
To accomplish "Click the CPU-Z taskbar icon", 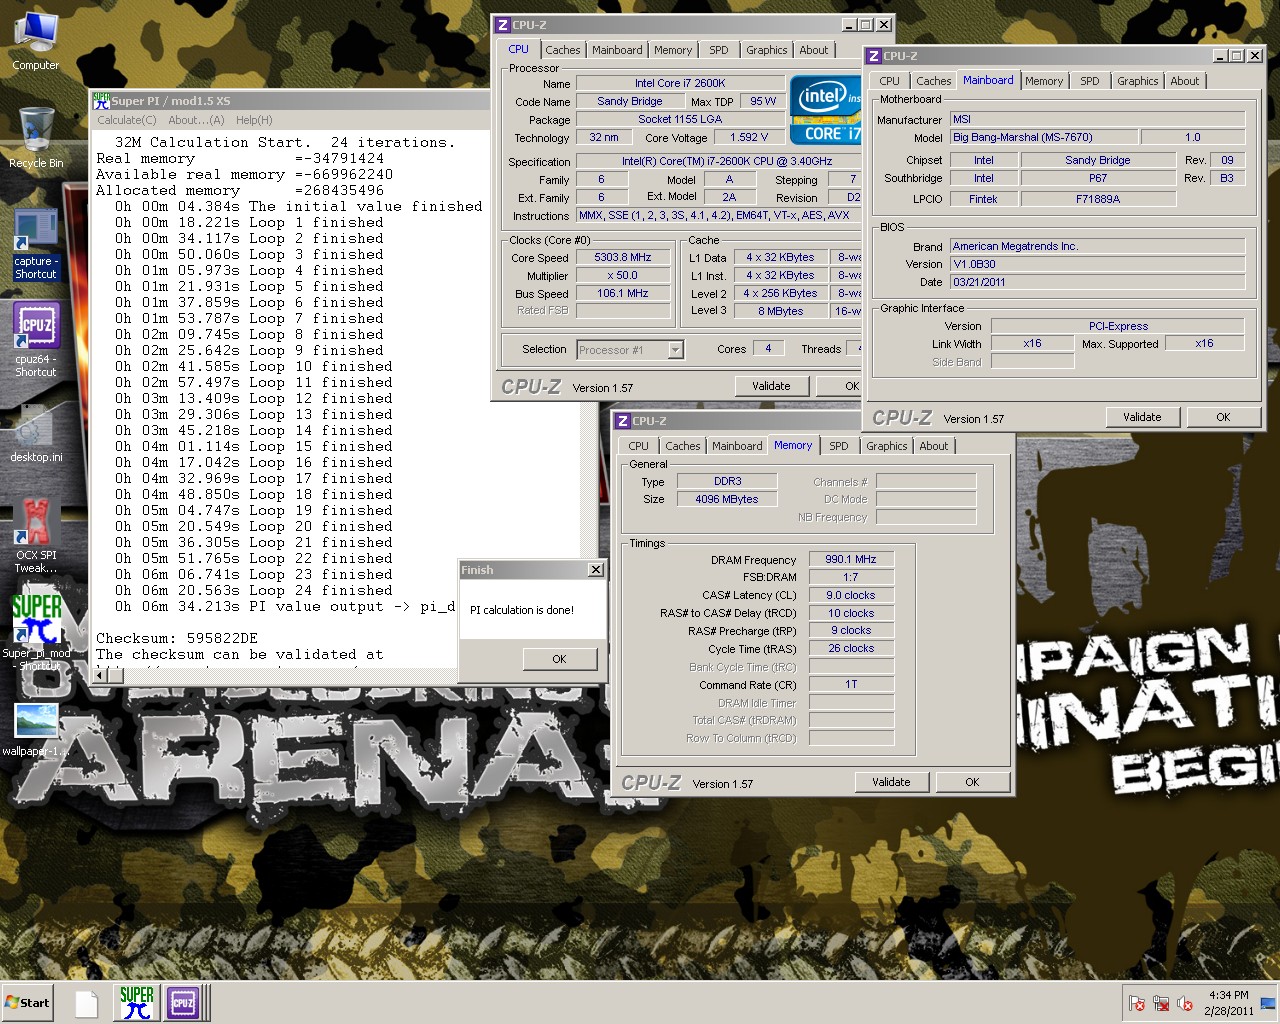I will pyautogui.click(x=183, y=1003).
